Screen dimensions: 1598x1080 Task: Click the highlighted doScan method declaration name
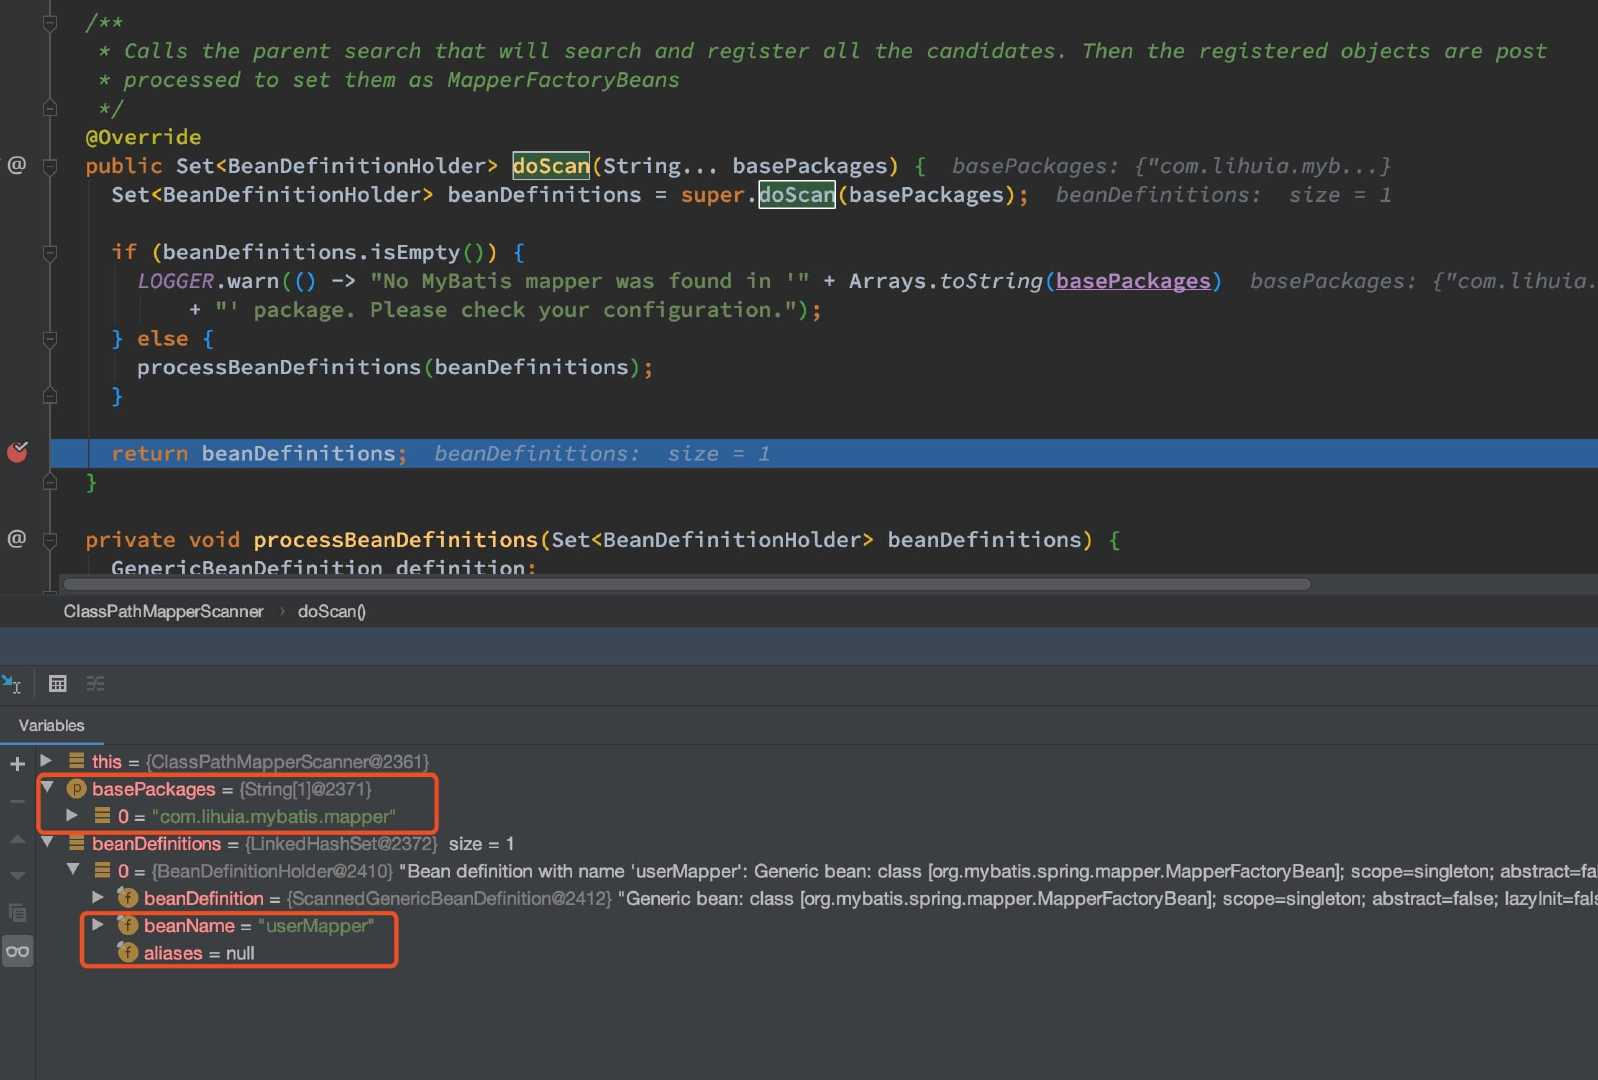click(551, 165)
